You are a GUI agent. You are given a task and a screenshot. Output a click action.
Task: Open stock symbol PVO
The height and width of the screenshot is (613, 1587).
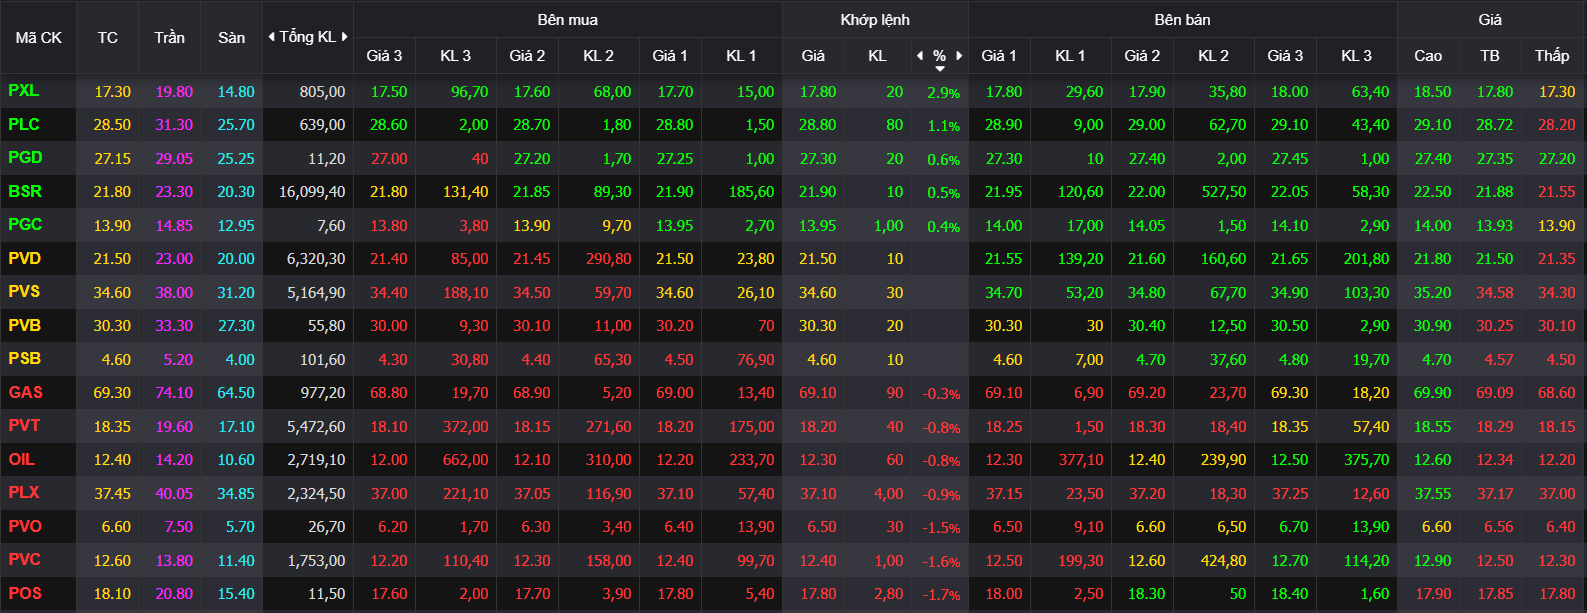[x=25, y=527]
